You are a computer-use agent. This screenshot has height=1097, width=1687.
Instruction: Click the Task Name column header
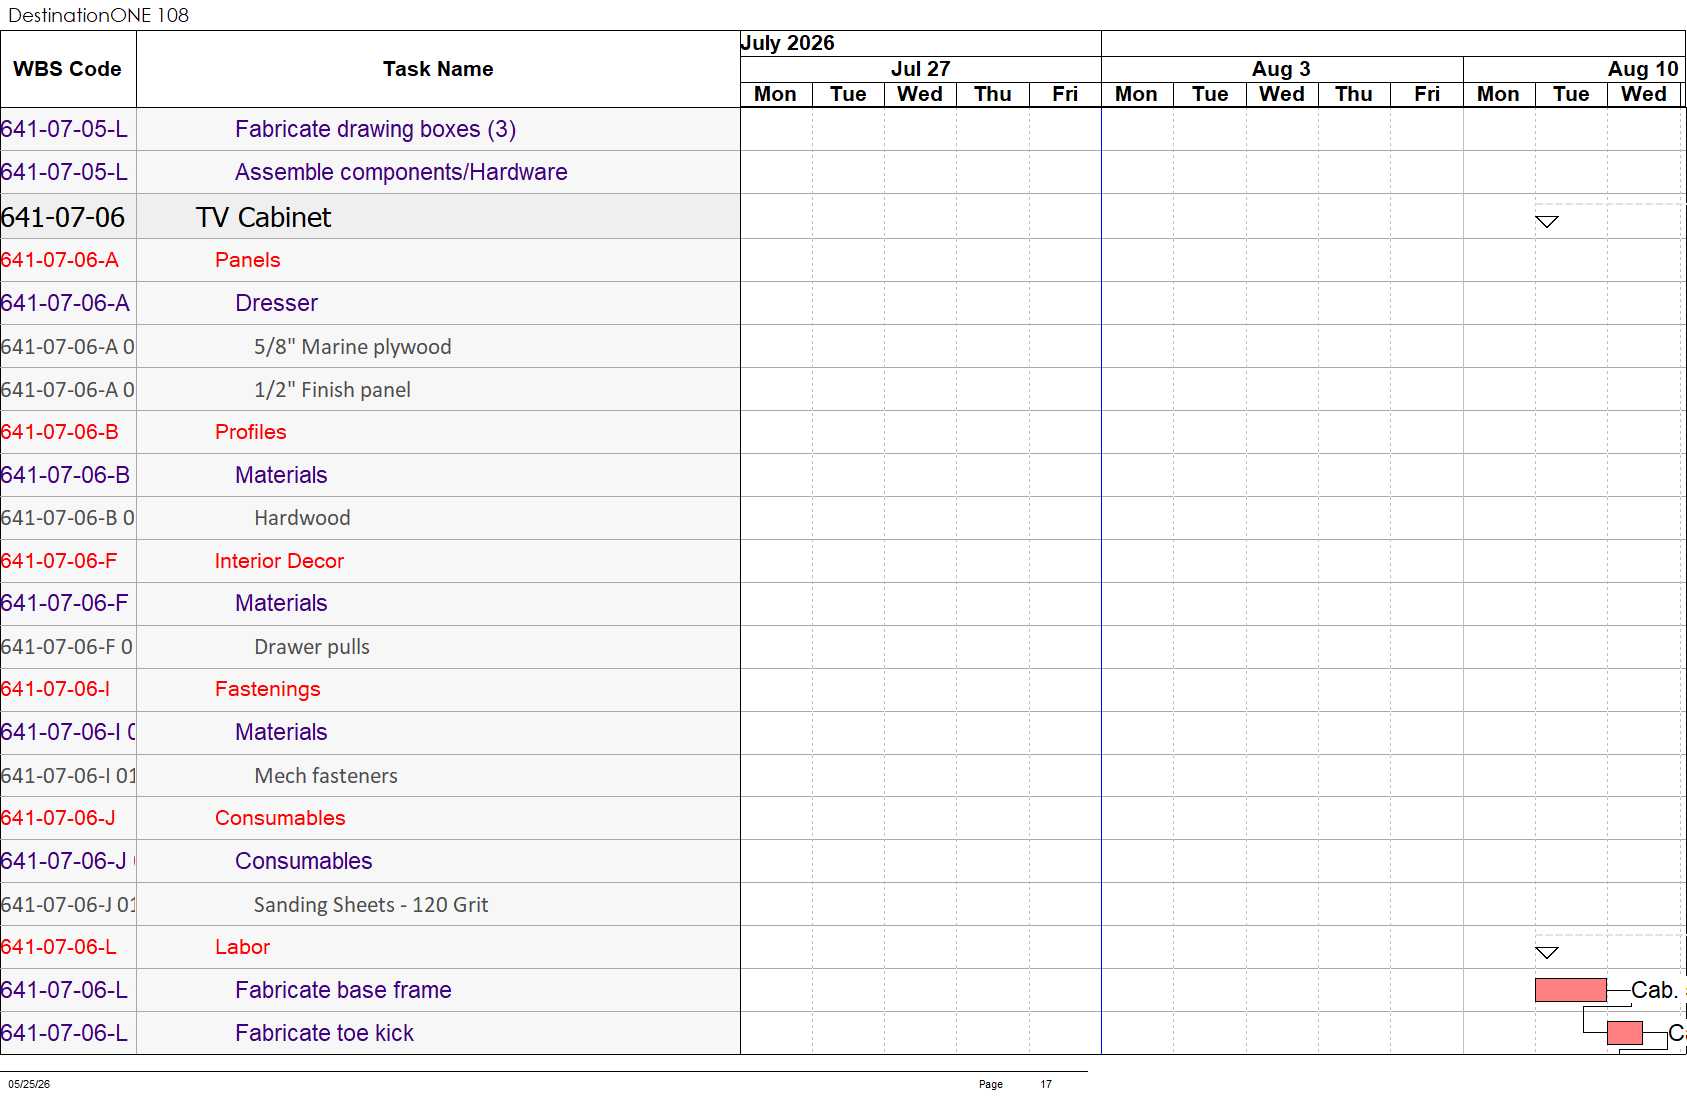pyautogui.click(x=438, y=69)
